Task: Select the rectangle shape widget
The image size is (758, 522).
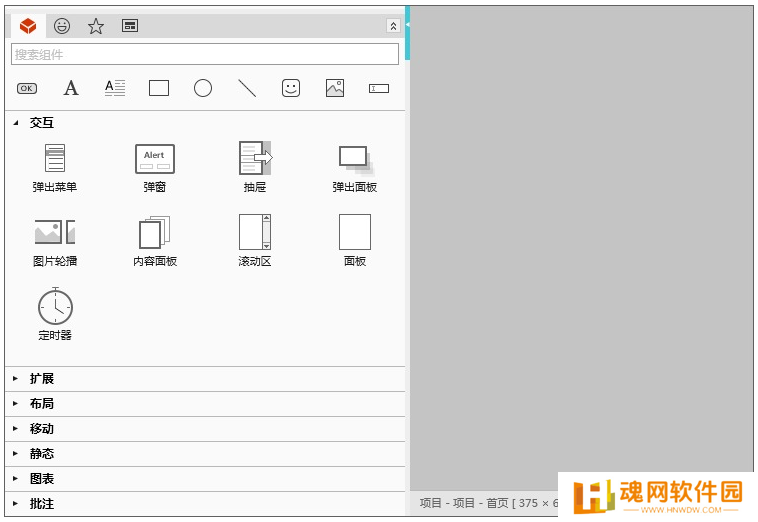Action: (159, 88)
